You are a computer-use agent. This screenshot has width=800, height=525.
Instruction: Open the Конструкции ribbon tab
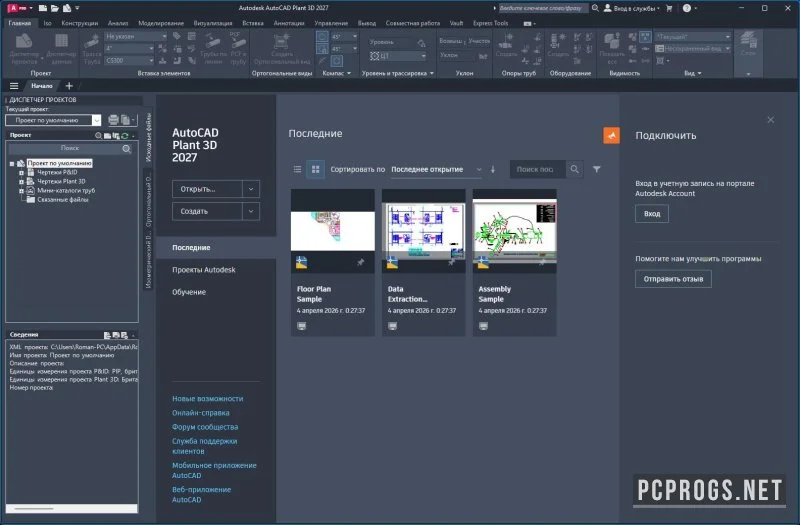pos(80,23)
